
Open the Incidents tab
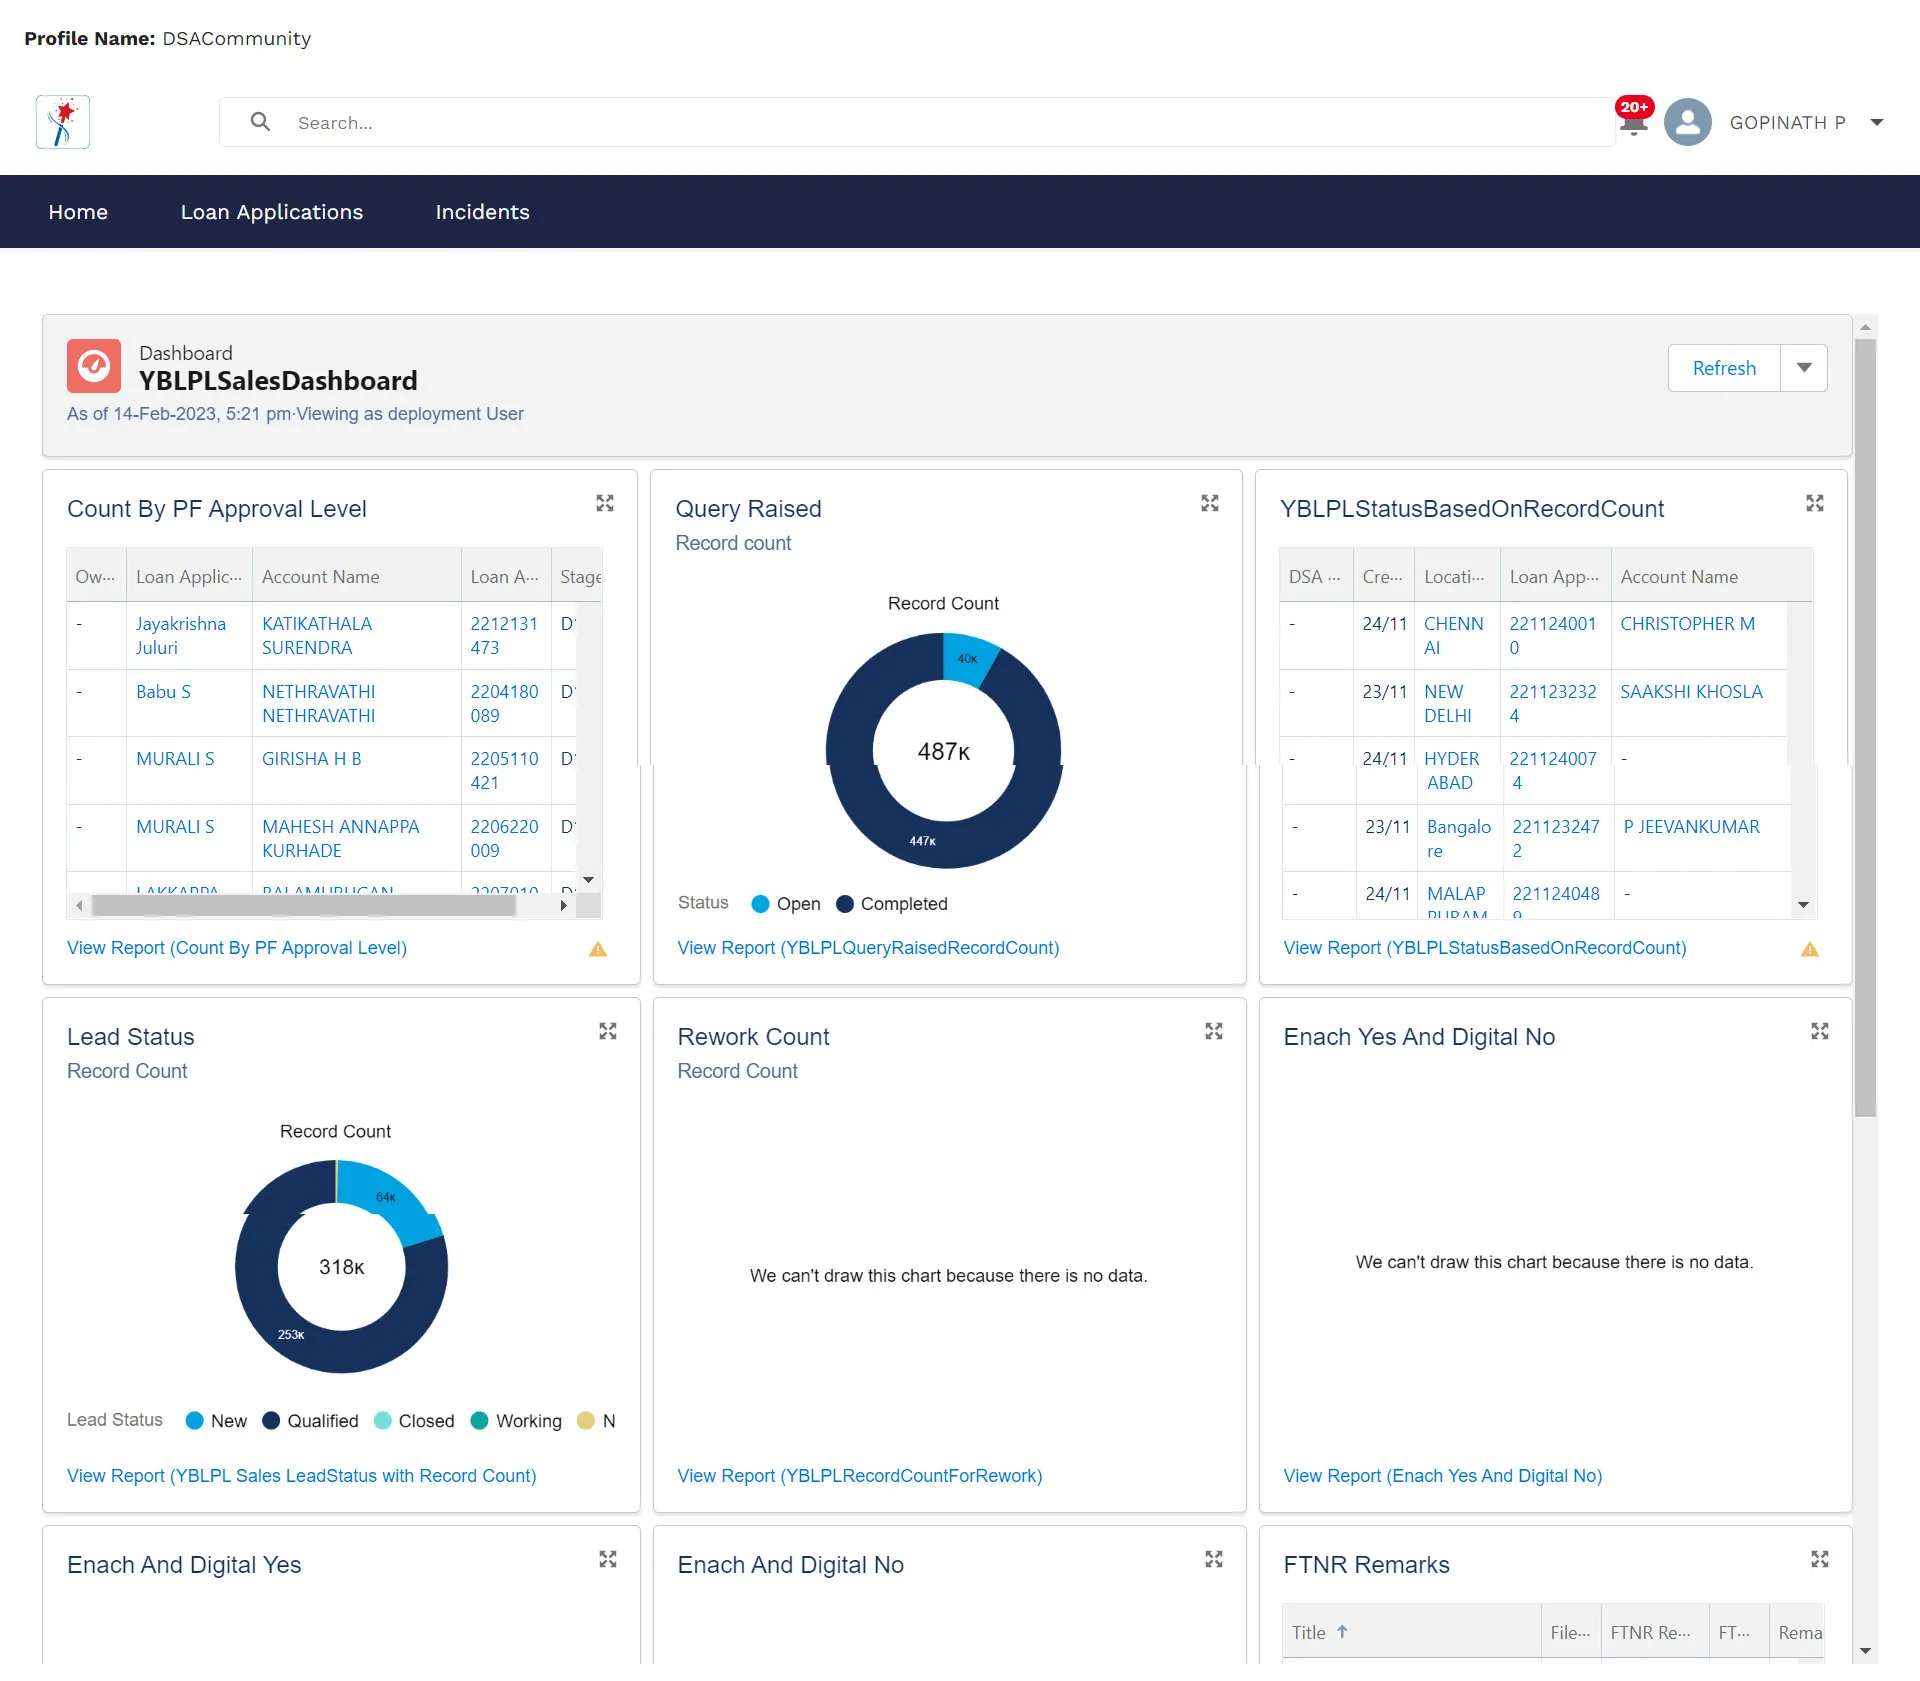(x=483, y=212)
